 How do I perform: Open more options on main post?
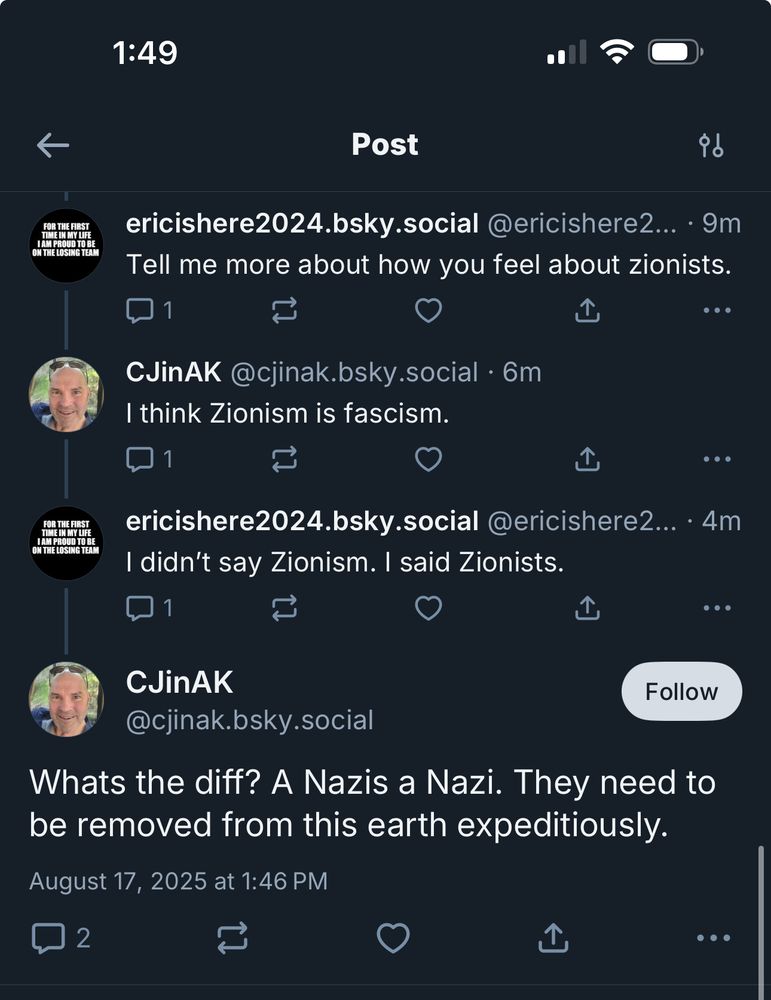coord(713,938)
